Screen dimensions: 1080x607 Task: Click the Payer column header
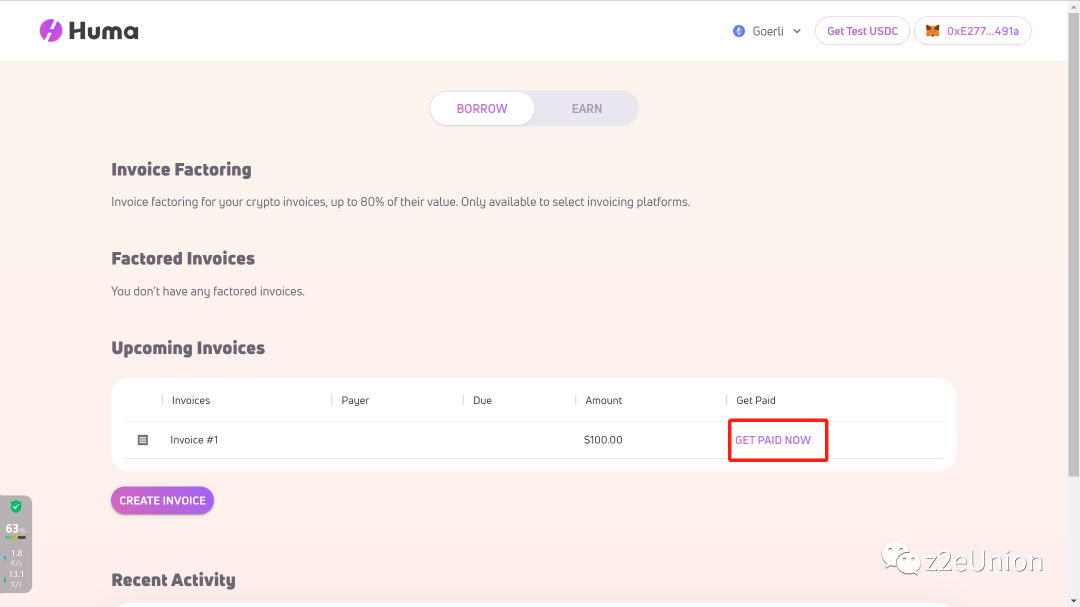coord(355,400)
